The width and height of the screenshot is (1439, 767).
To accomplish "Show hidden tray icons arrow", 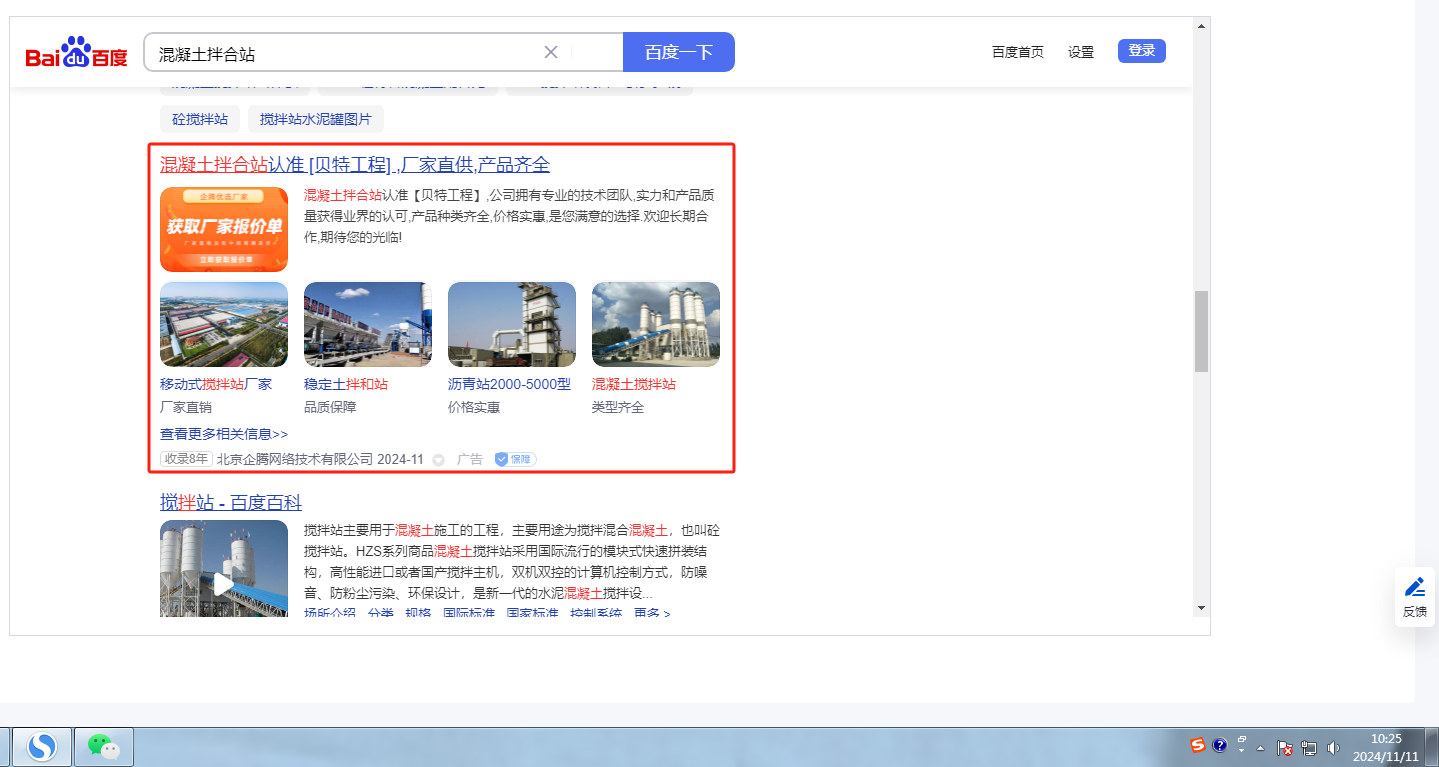I will tap(1261, 748).
